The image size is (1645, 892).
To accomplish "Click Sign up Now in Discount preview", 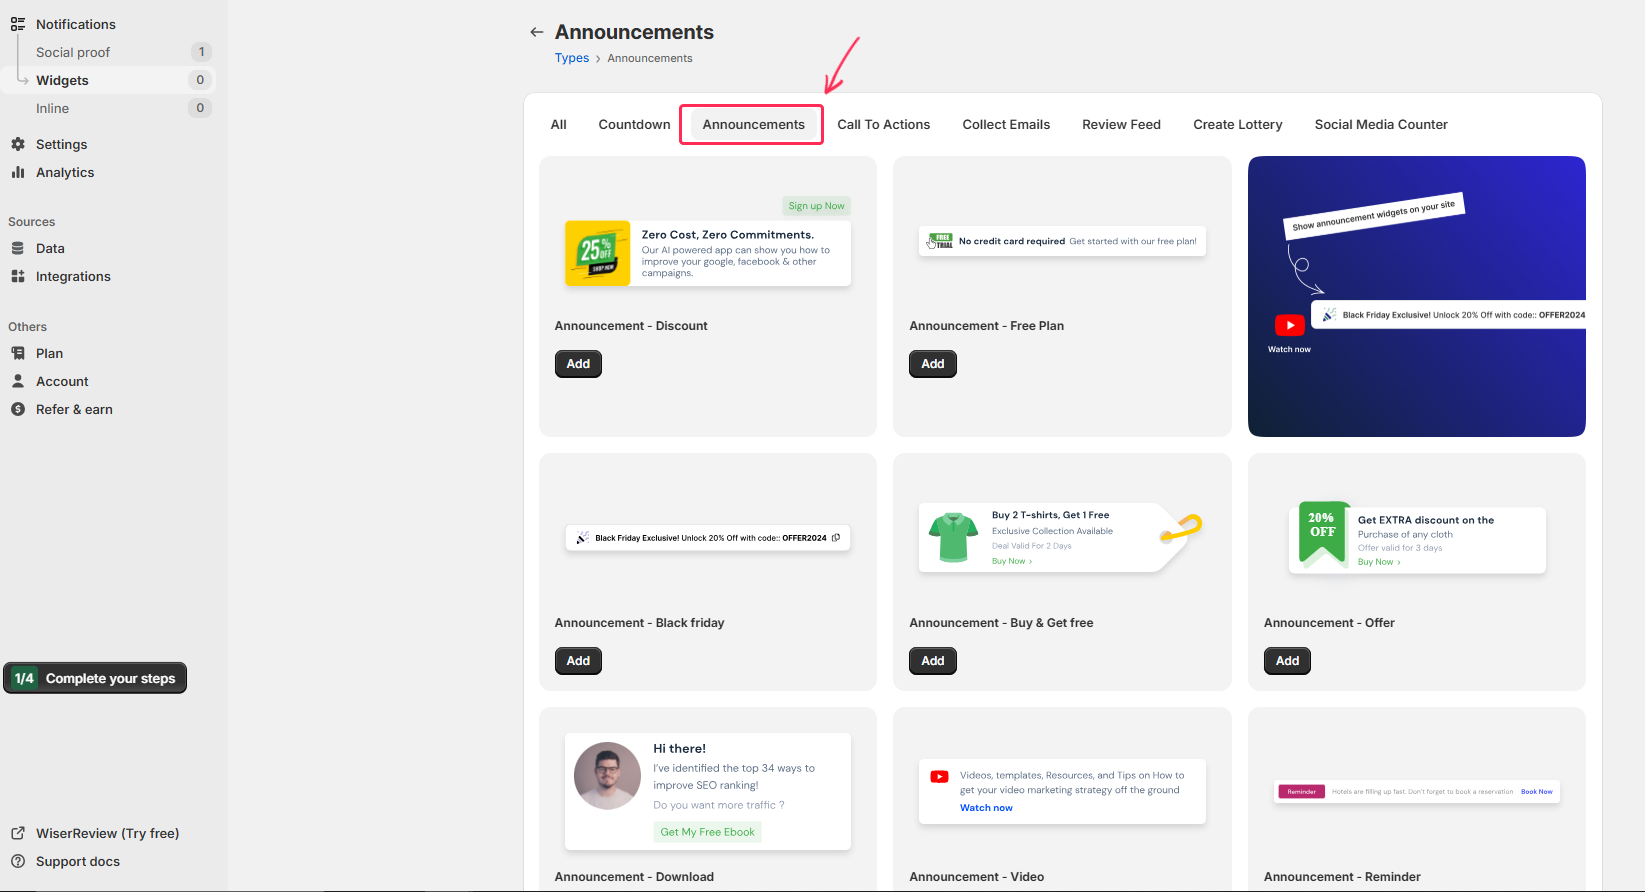I will 816,206.
